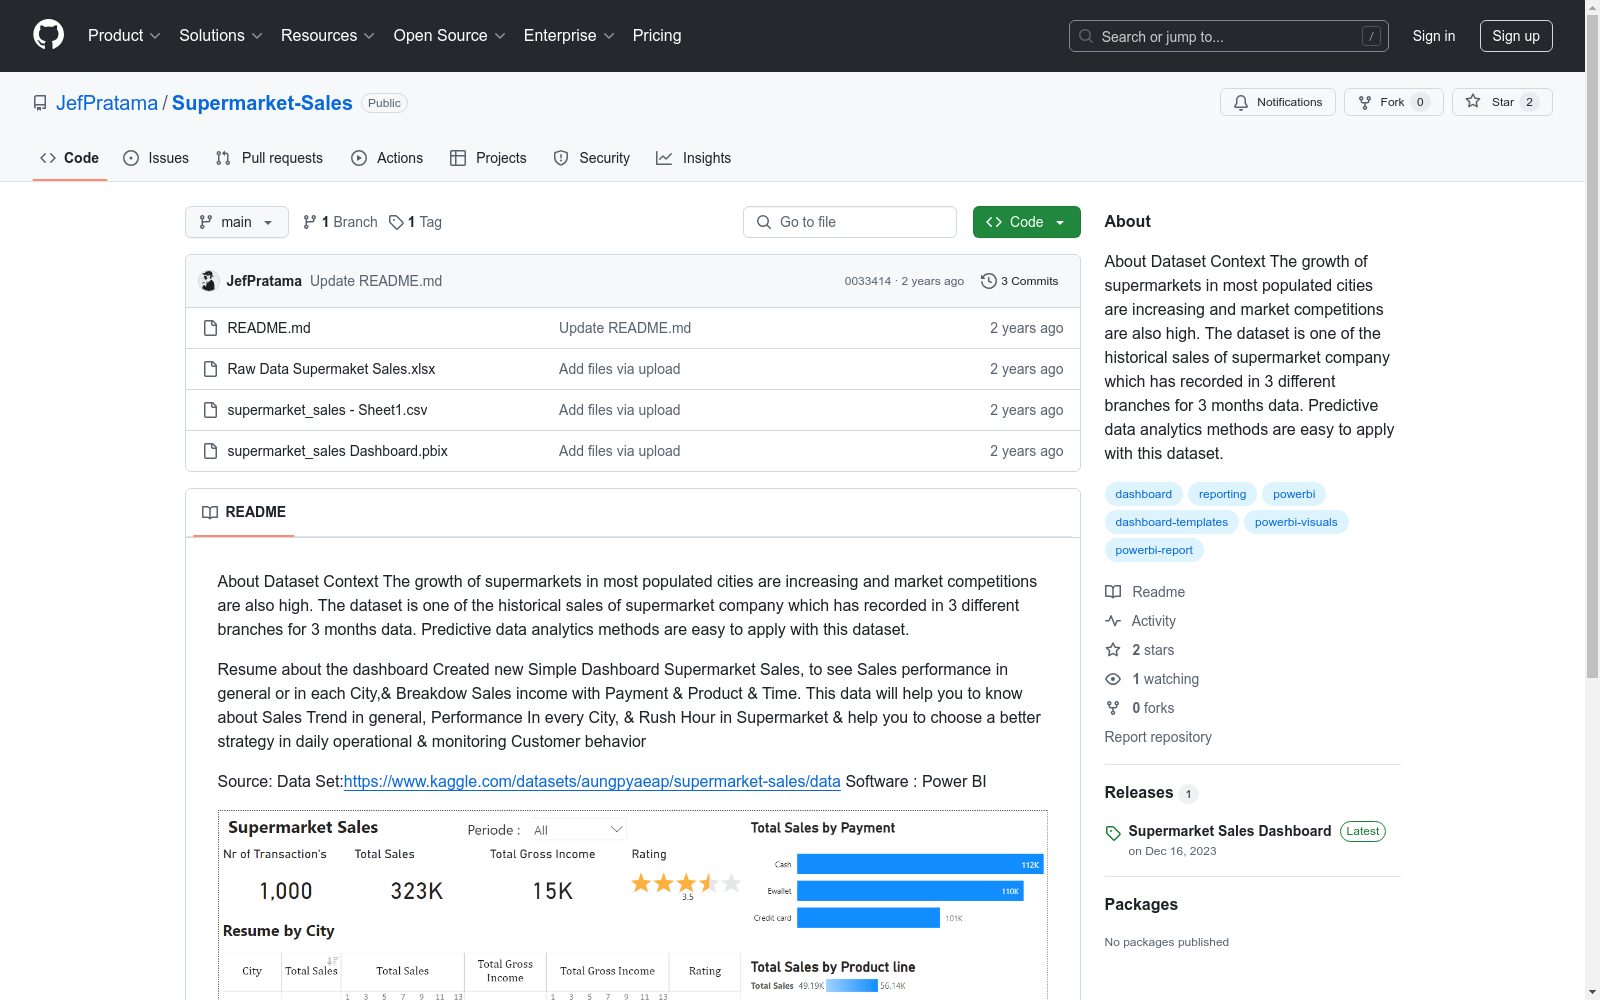Open the 0033414 commit hash link
Screen dimensions: 1600x1000
tap(868, 281)
